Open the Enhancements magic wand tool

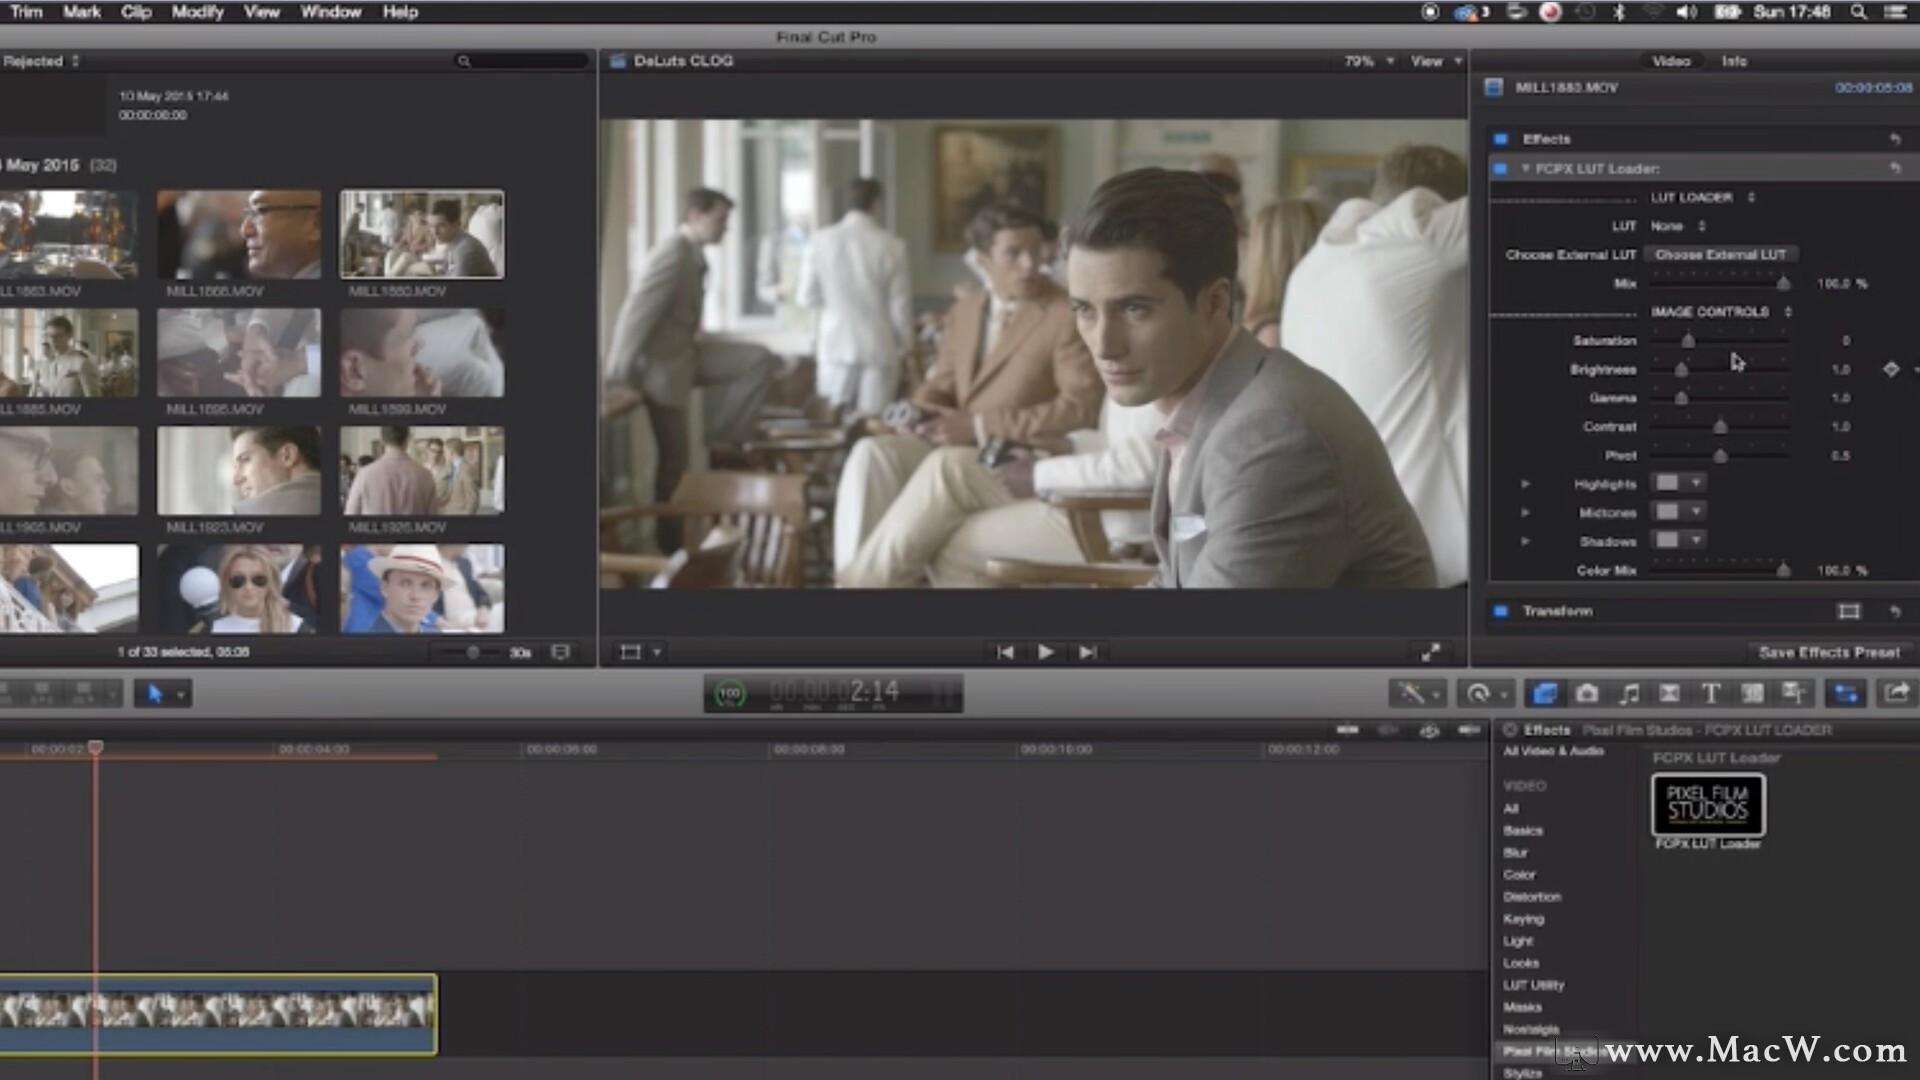point(1411,693)
